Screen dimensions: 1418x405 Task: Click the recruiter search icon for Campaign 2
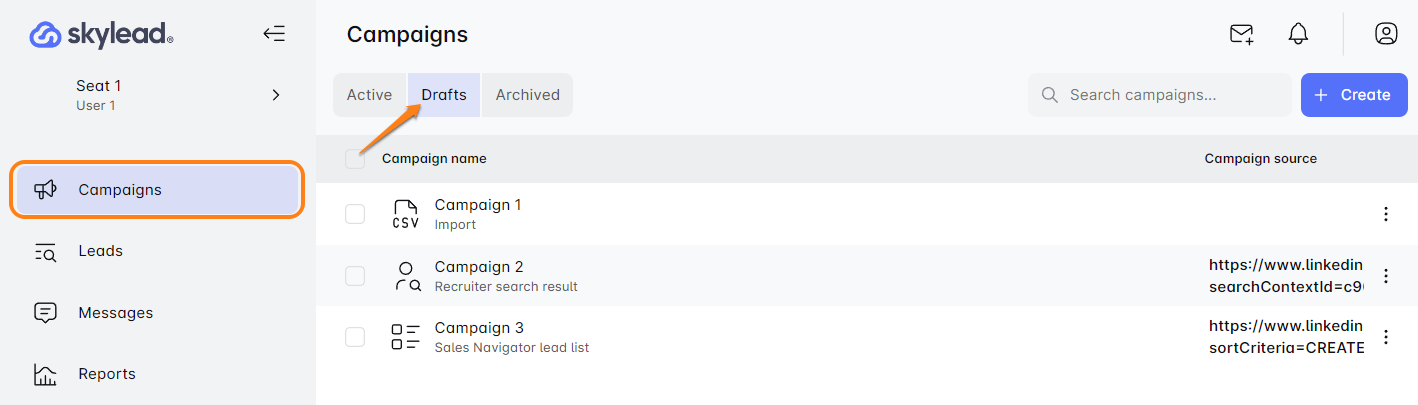pos(405,276)
